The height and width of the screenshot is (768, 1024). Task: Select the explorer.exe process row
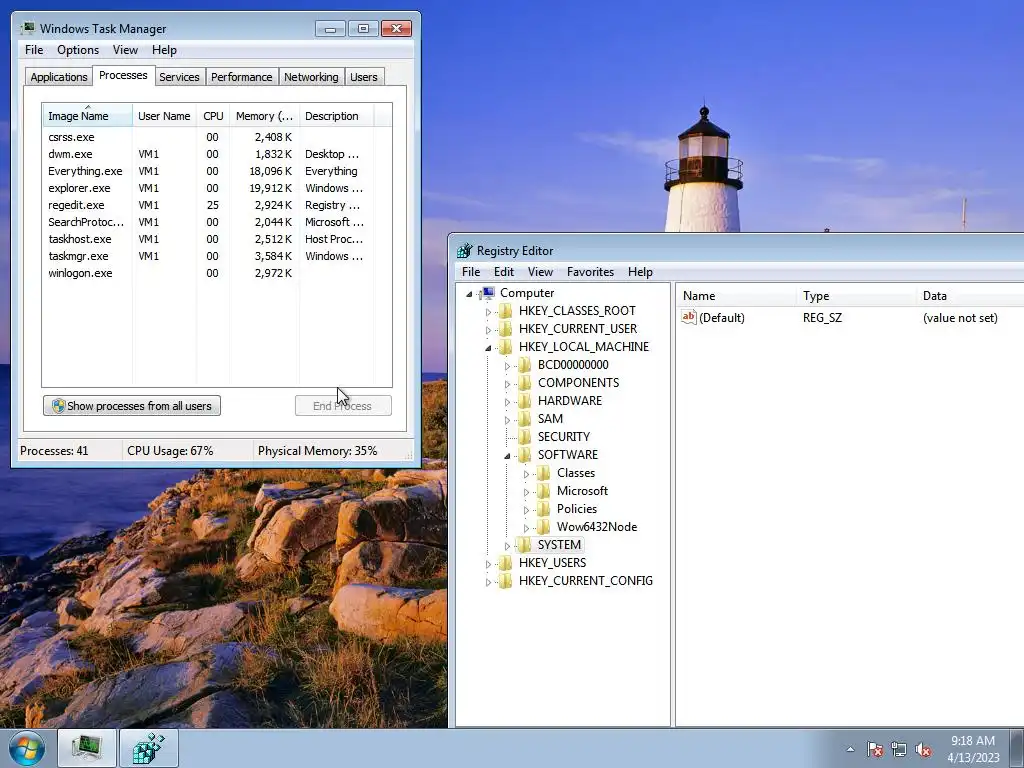[x=217, y=188]
